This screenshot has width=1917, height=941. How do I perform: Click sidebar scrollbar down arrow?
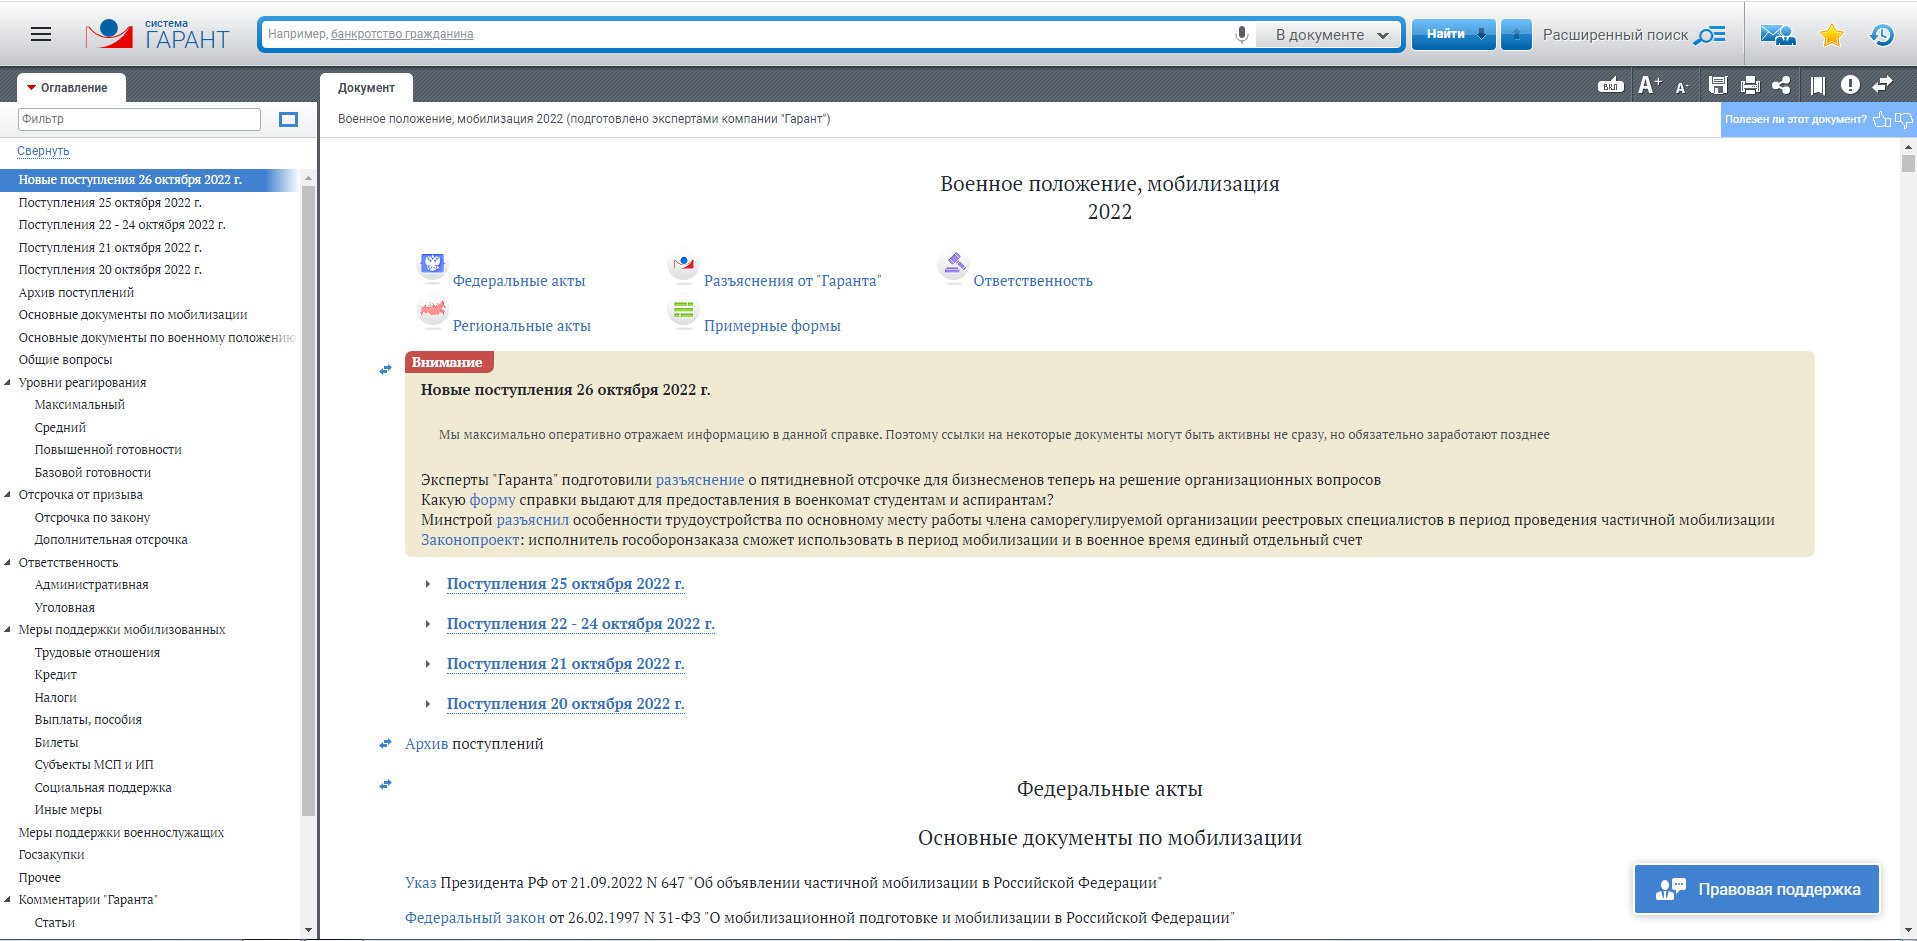click(308, 930)
